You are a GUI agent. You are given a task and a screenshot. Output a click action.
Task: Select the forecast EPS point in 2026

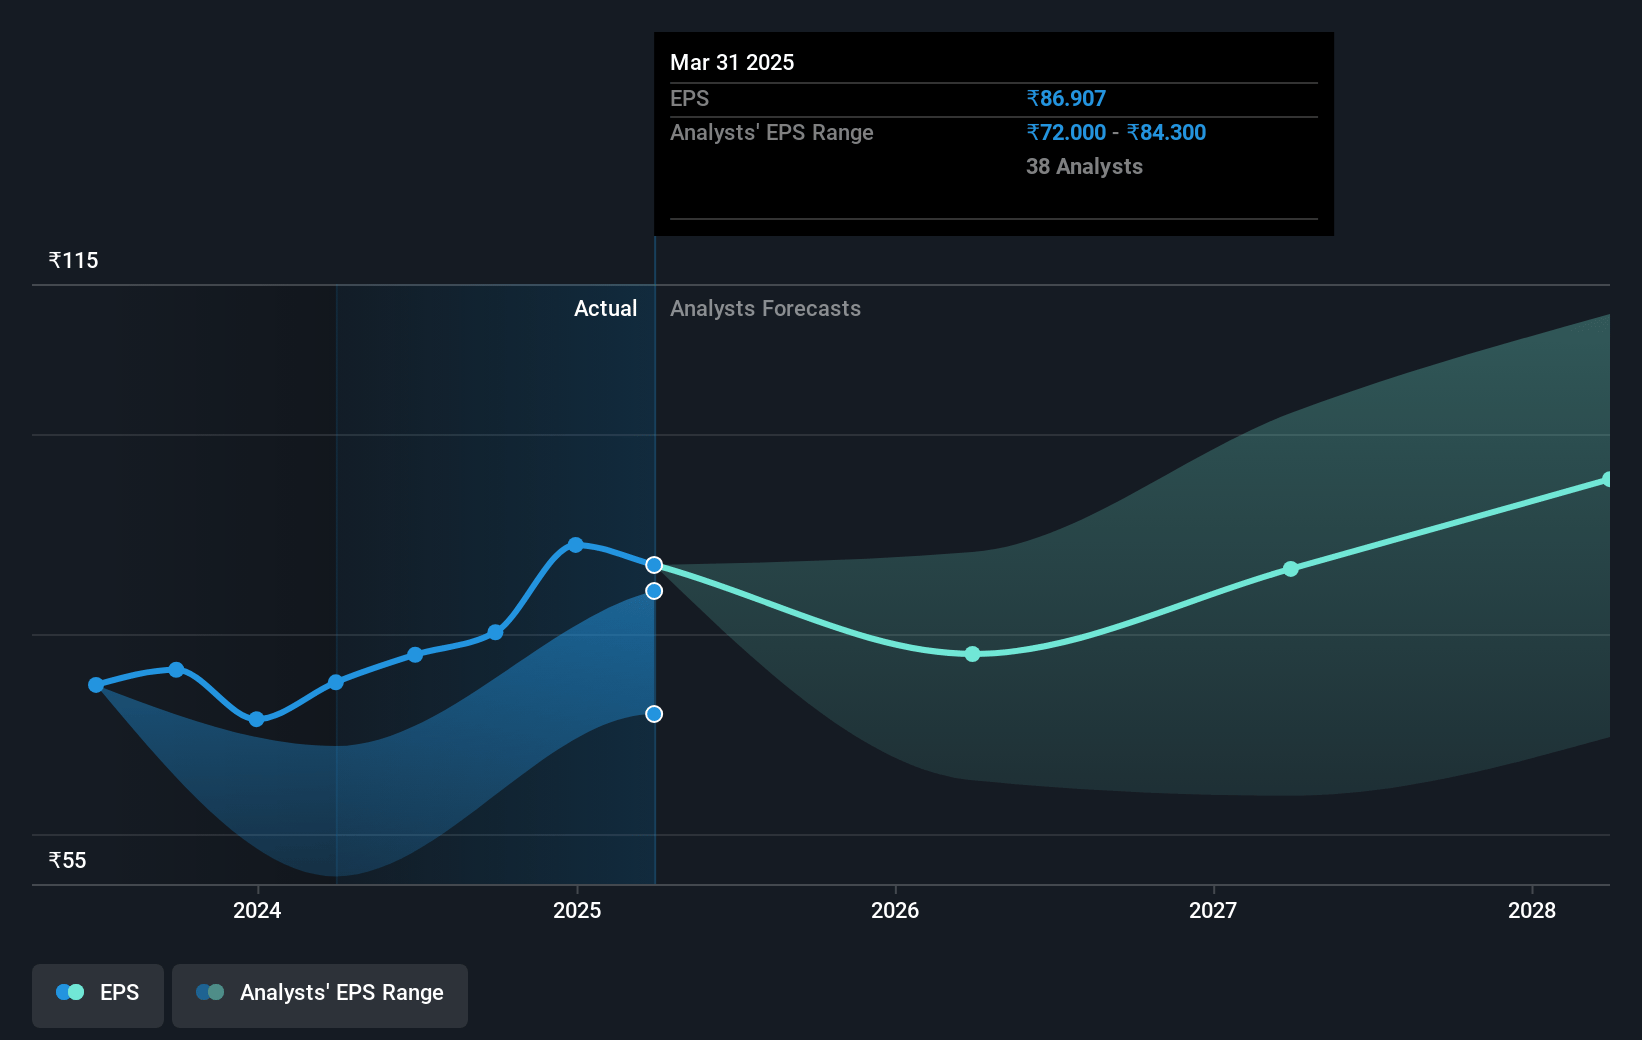pyautogui.click(x=972, y=654)
